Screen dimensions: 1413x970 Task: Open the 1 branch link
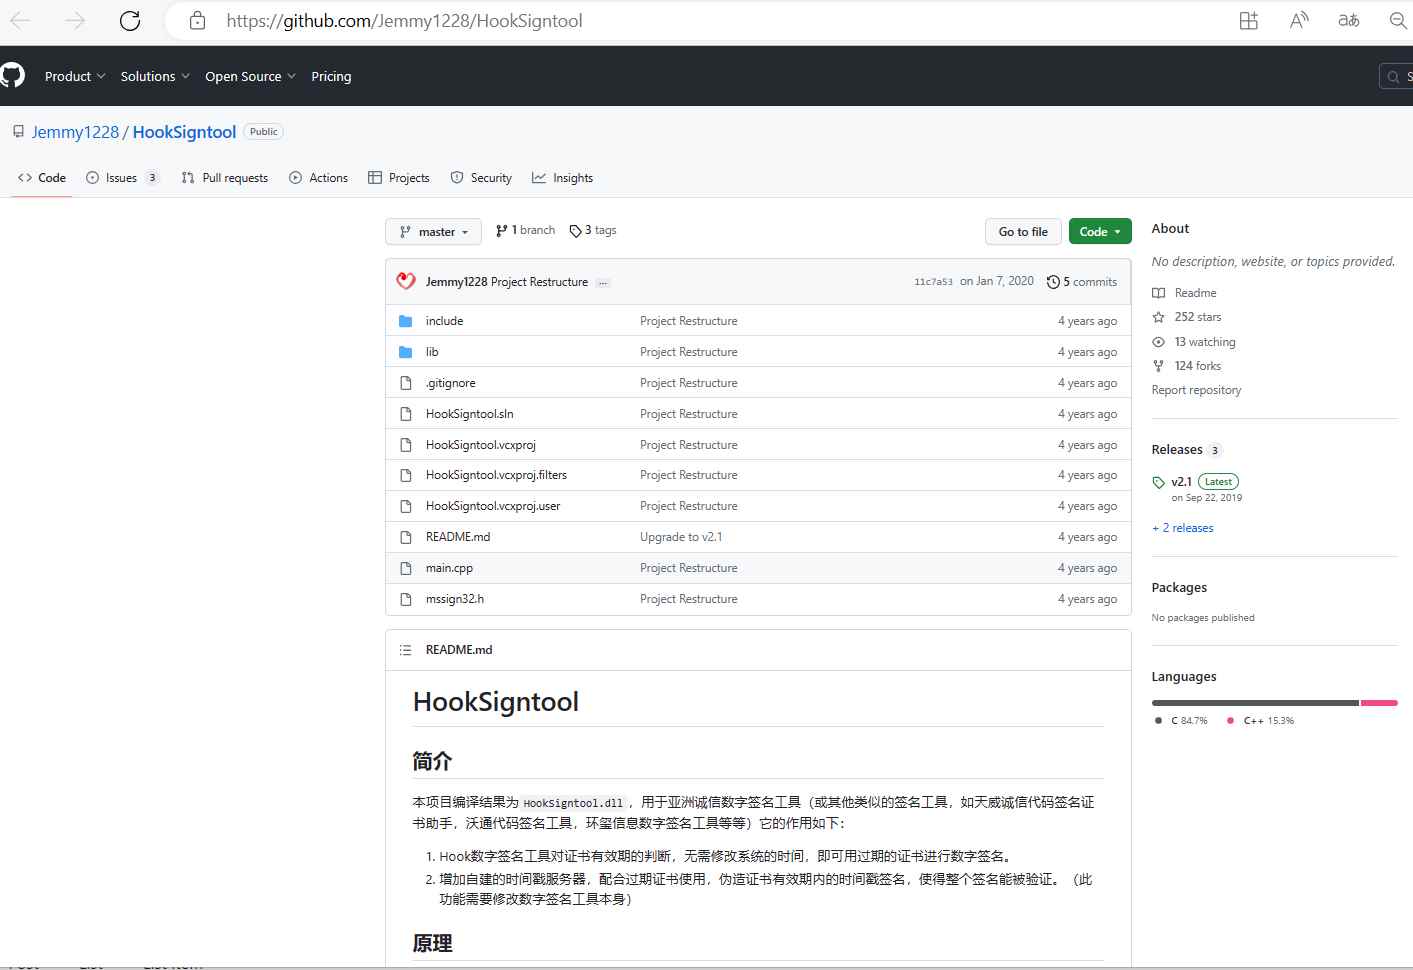click(525, 230)
